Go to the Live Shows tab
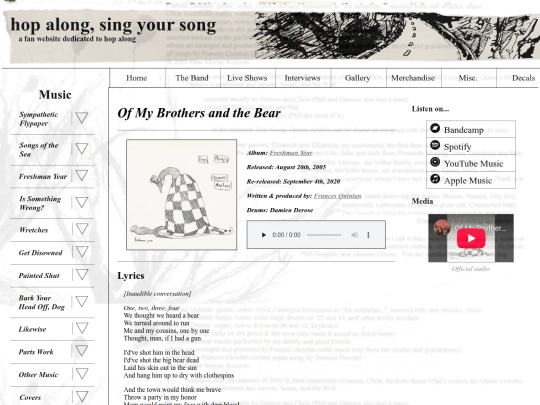Viewport: 540px width, 405px height. (x=247, y=78)
